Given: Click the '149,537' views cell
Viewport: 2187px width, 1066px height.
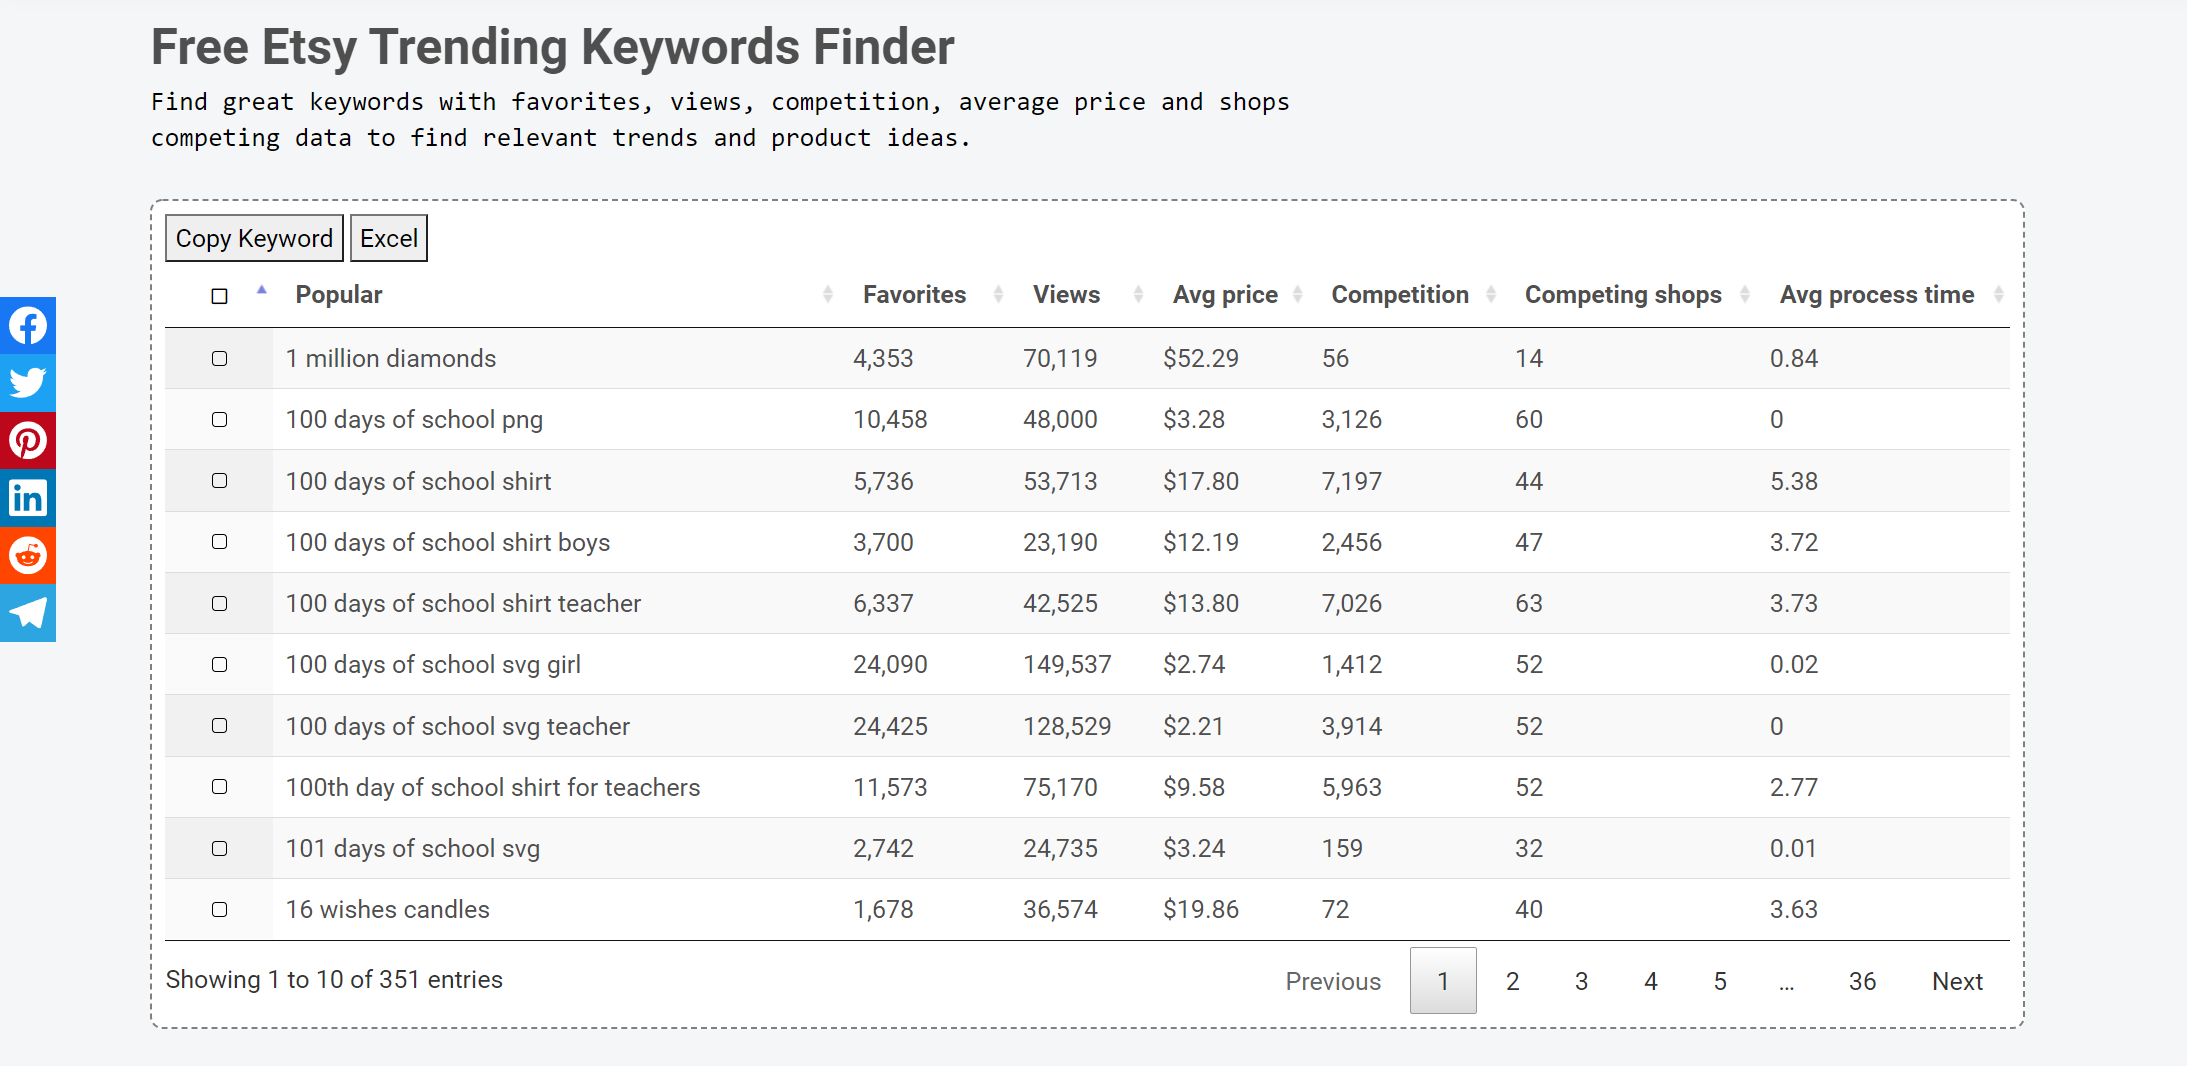Looking at the screenshot, I should coord(1067,664).
